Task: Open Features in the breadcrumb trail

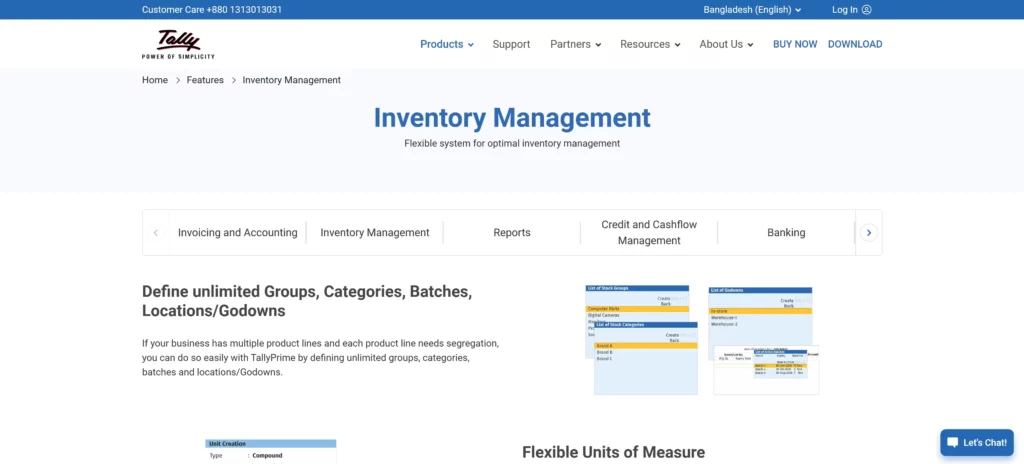Action: point(205,80)
